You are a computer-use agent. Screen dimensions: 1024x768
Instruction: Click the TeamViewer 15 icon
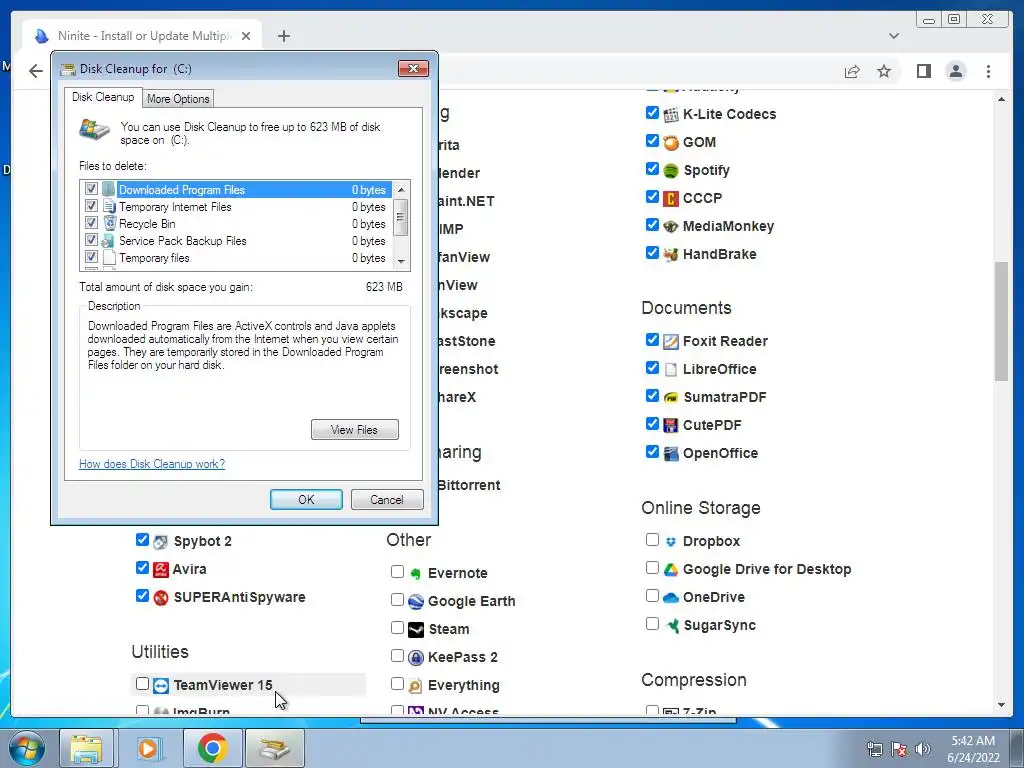coord(161,686)
